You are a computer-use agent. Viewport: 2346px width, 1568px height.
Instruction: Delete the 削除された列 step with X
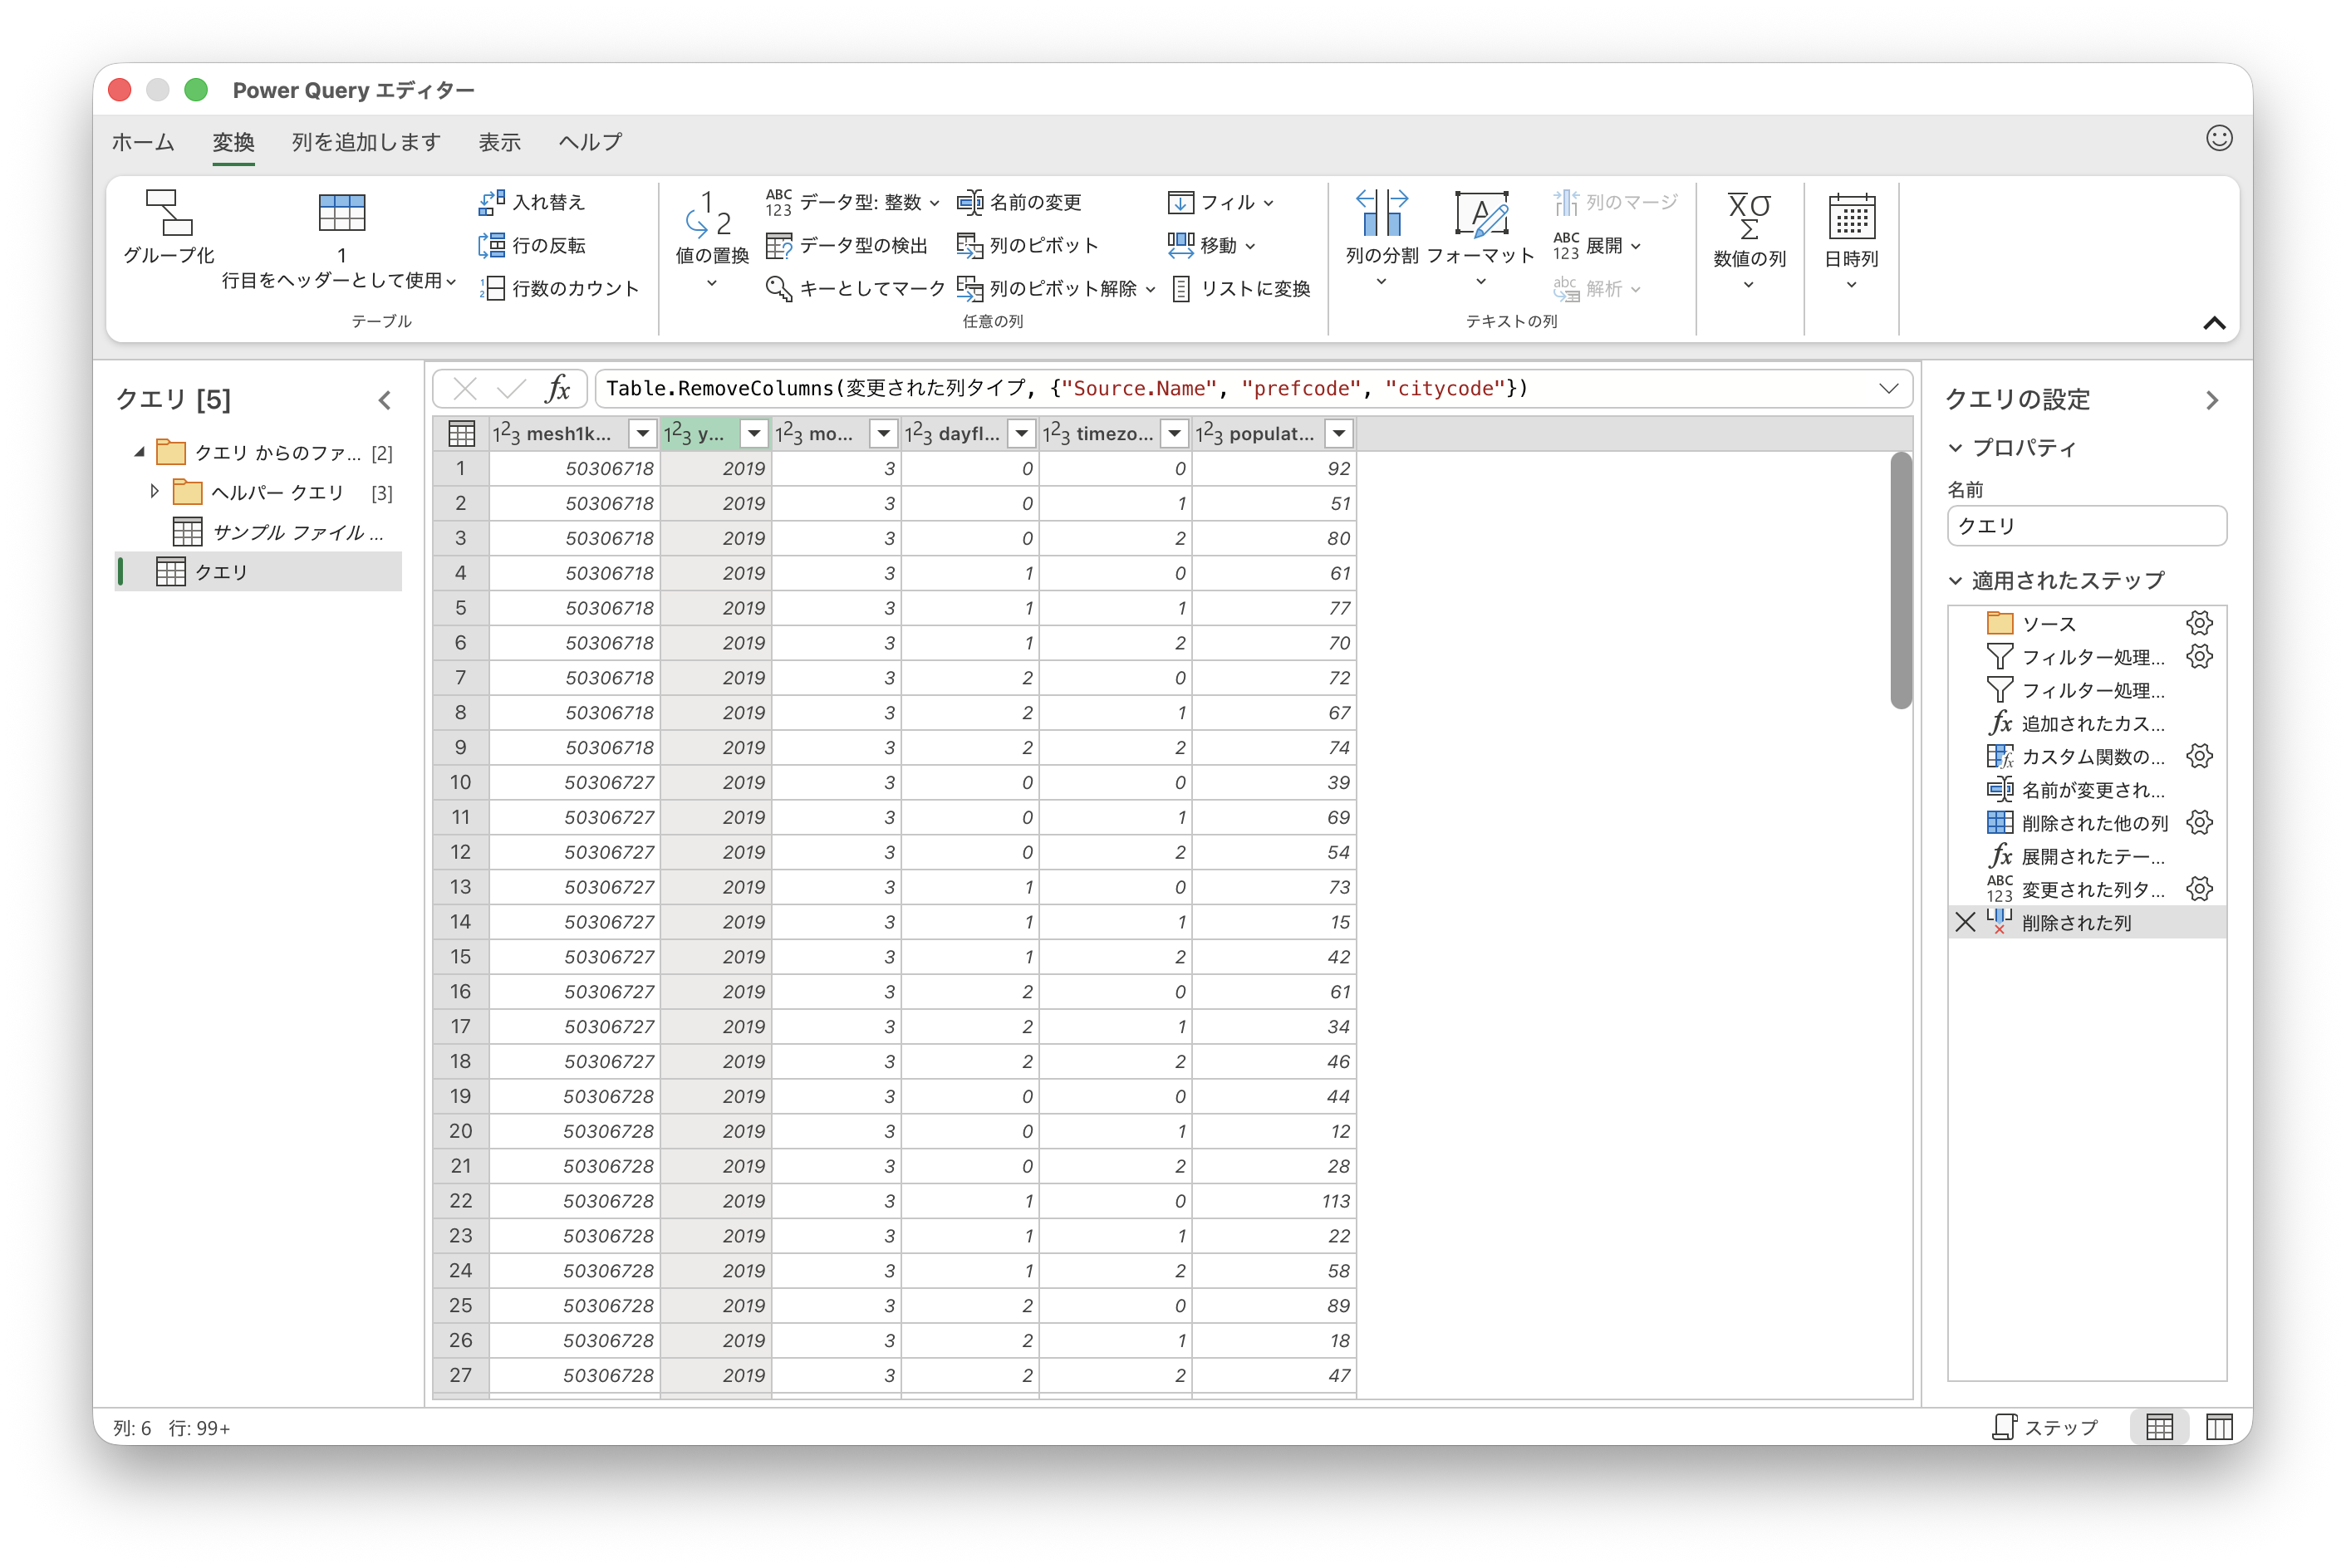[1965, 922]
